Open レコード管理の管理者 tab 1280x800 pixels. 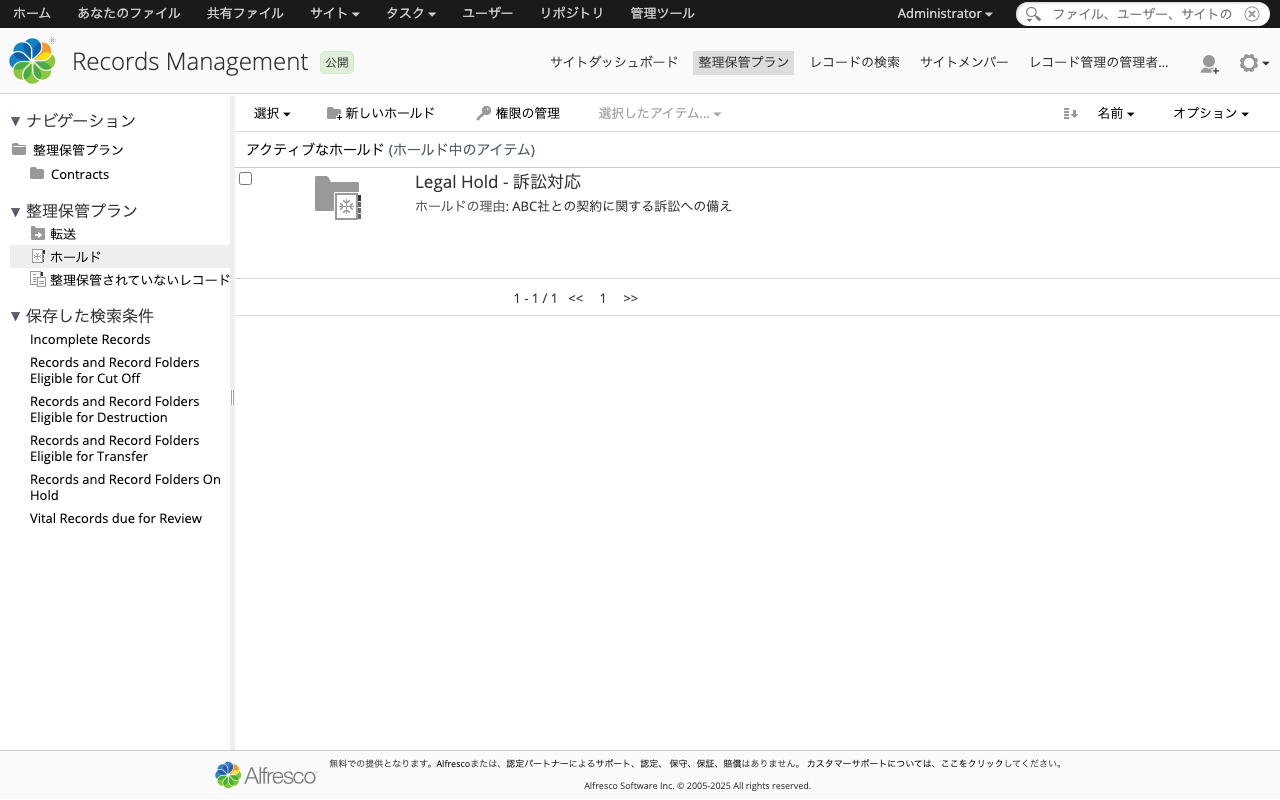click(1099, 63)
